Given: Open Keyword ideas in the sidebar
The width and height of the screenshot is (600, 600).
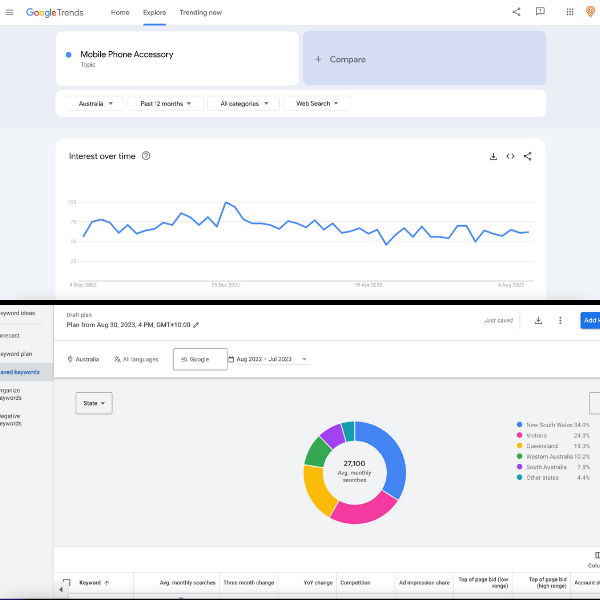Looking at the screenshot, I should pos(18,313).
